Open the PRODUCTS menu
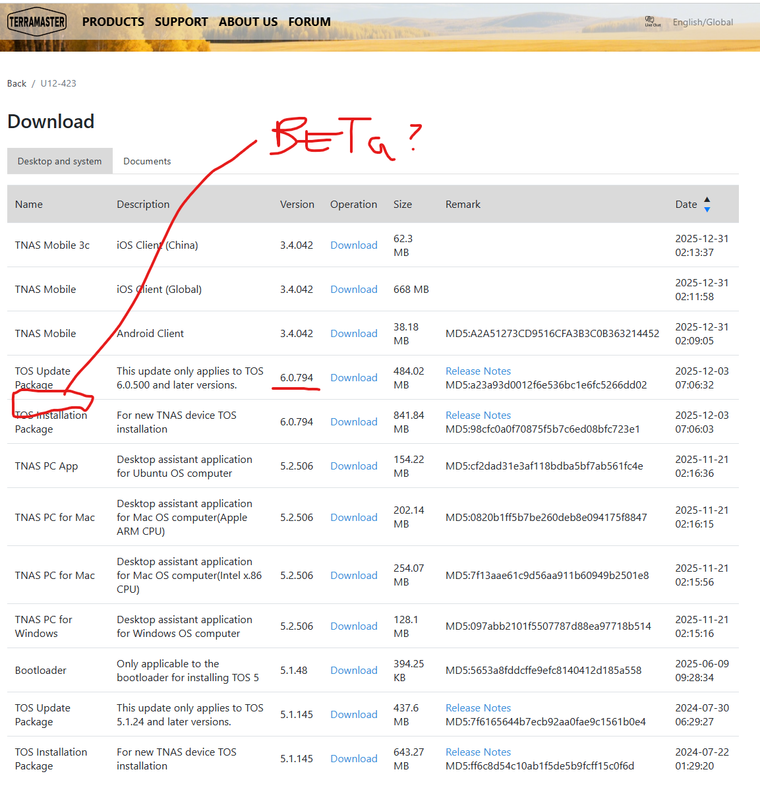 coord(113,22)
